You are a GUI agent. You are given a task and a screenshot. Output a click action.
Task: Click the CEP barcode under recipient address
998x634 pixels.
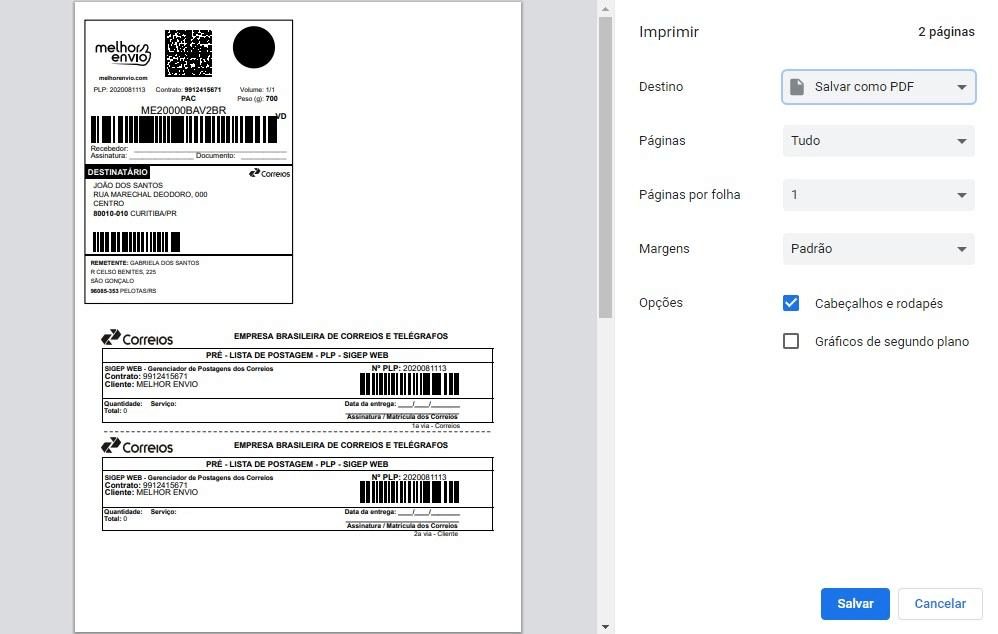(136, 242)
